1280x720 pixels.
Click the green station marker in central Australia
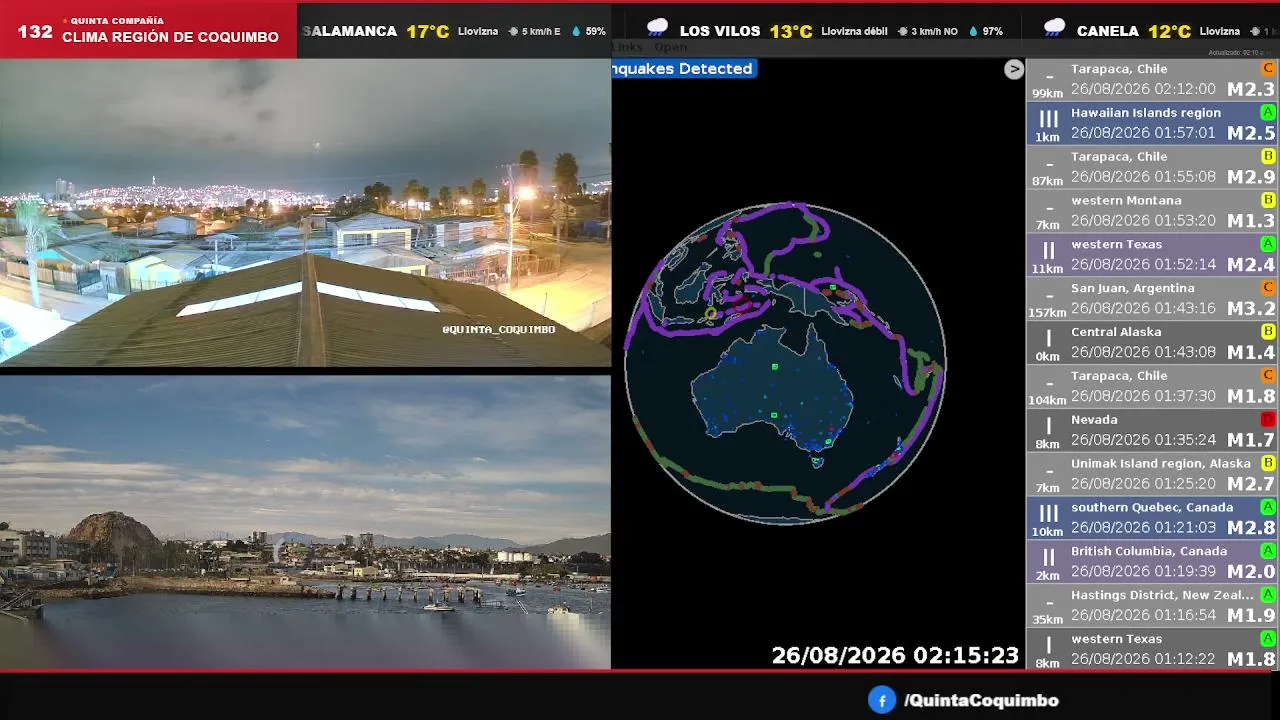pyautogui.click(x=775, y=367)
